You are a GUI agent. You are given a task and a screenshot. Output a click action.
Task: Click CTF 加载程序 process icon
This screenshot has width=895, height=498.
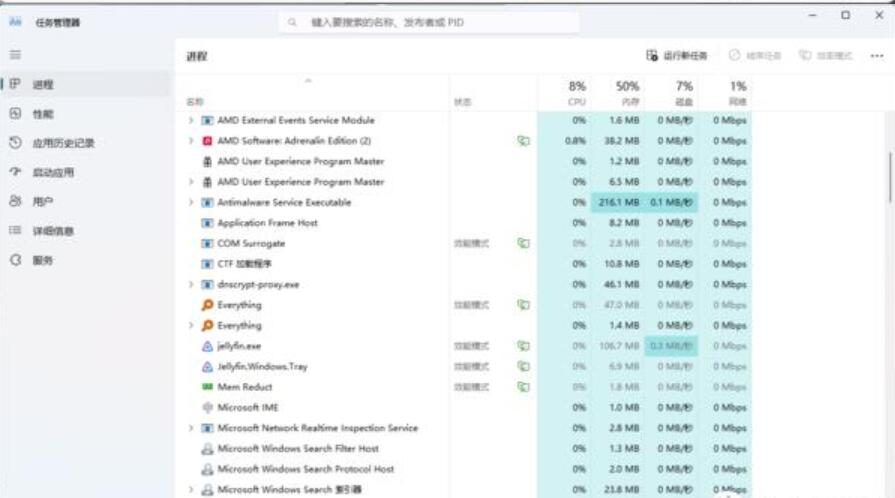207,264
